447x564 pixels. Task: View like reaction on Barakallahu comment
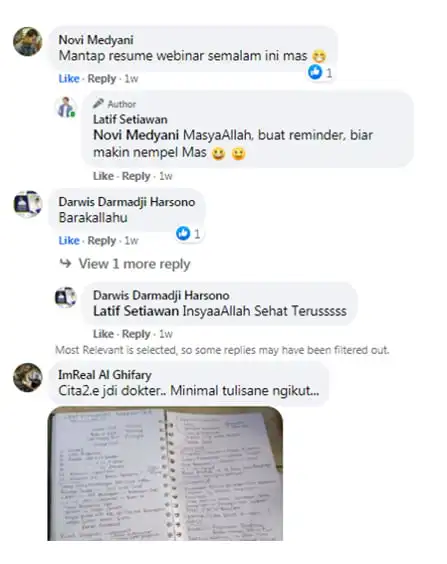point(188,234)
